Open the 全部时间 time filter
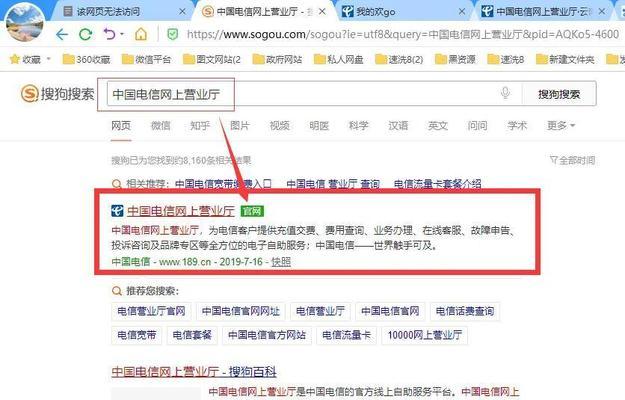625x400 pixels. point(572,160)
